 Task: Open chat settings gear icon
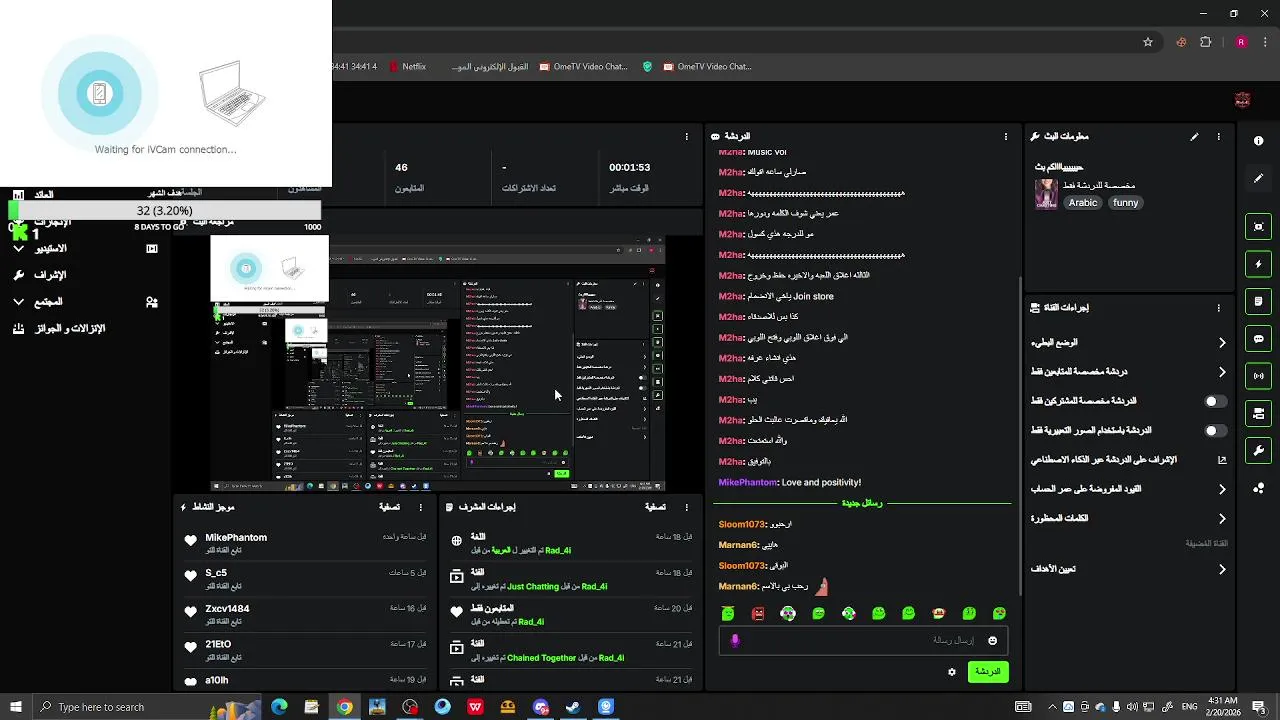pos(952,672)
